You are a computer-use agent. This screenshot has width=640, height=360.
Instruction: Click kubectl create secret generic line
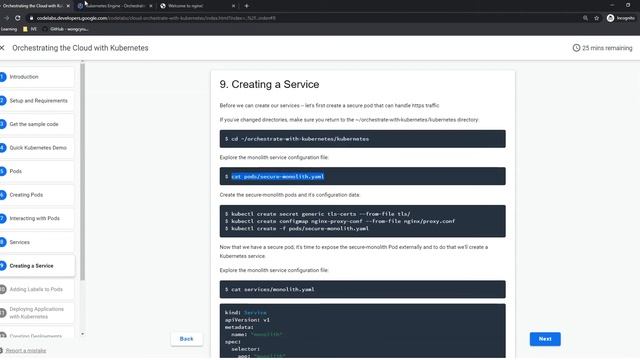point(317,214)
